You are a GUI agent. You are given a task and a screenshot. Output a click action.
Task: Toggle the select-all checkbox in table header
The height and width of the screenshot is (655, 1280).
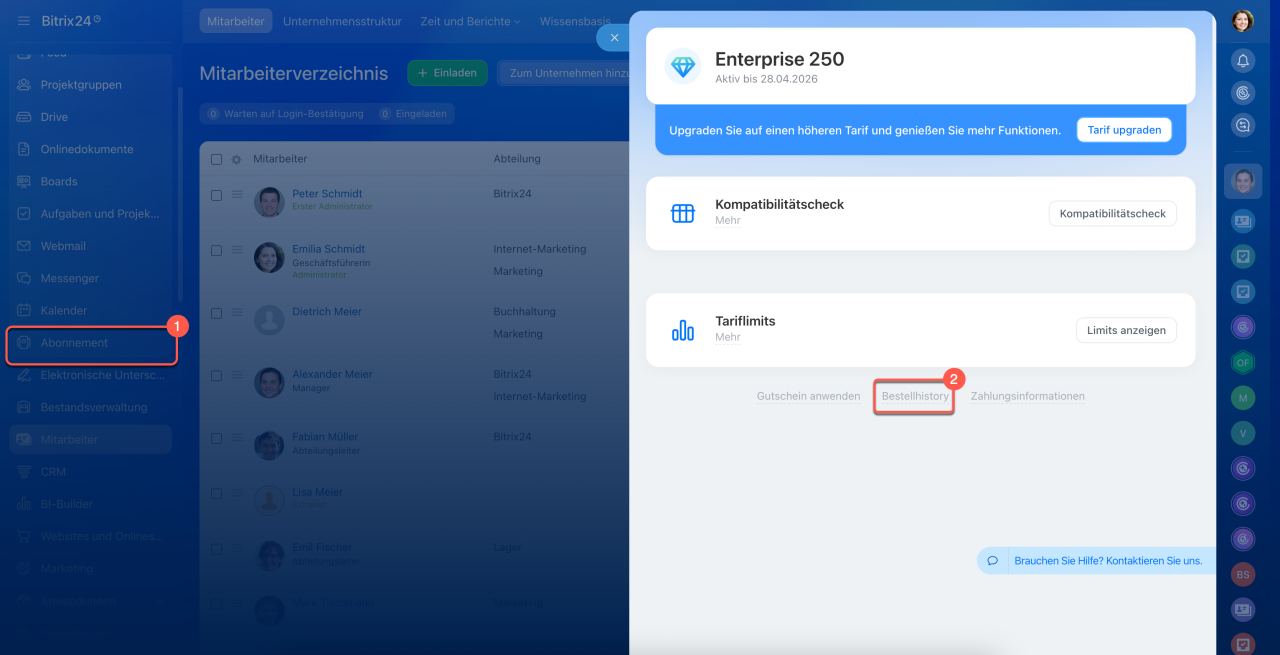tap(217, 159)
